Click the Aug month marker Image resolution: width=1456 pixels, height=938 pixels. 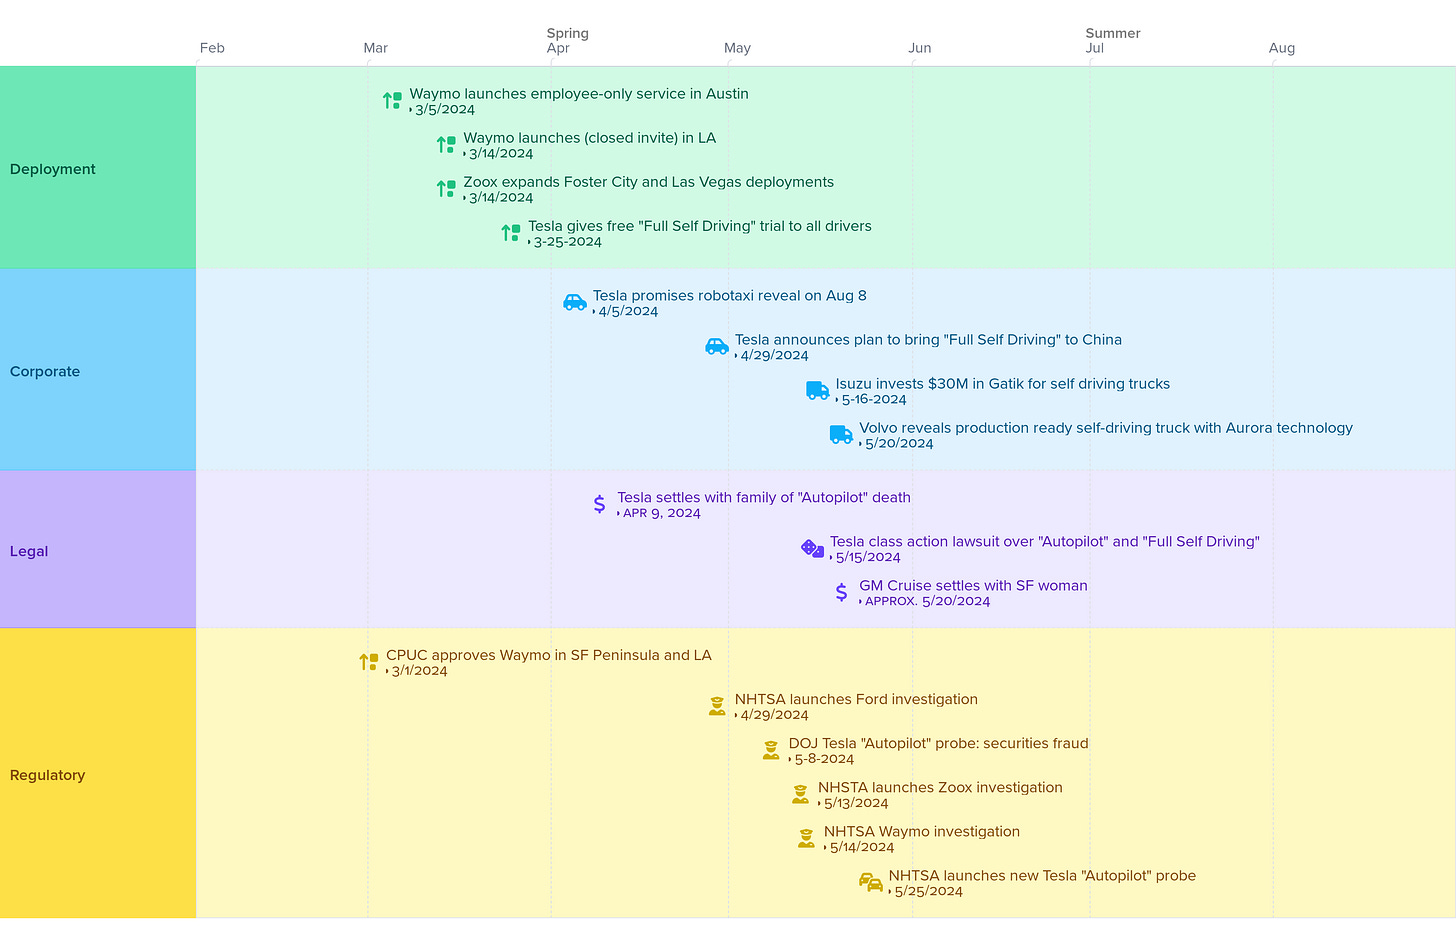pyautogui.click(x=1282, y=48)
